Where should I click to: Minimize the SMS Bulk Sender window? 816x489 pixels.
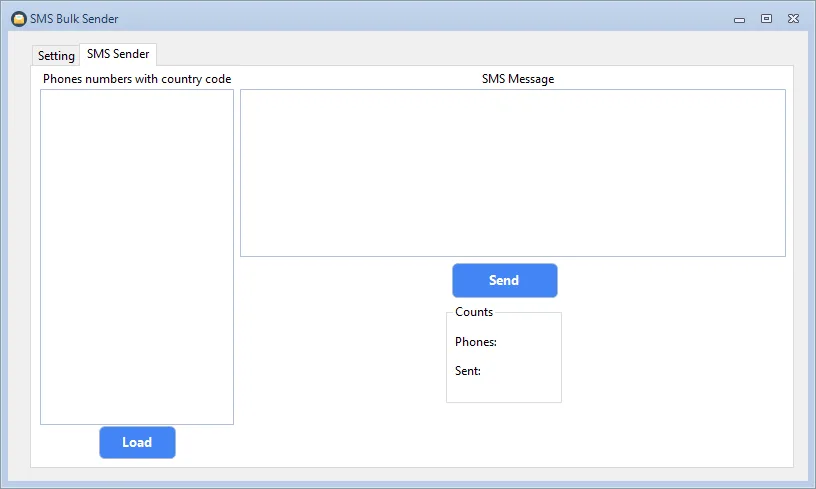click(x=739, y=19)
